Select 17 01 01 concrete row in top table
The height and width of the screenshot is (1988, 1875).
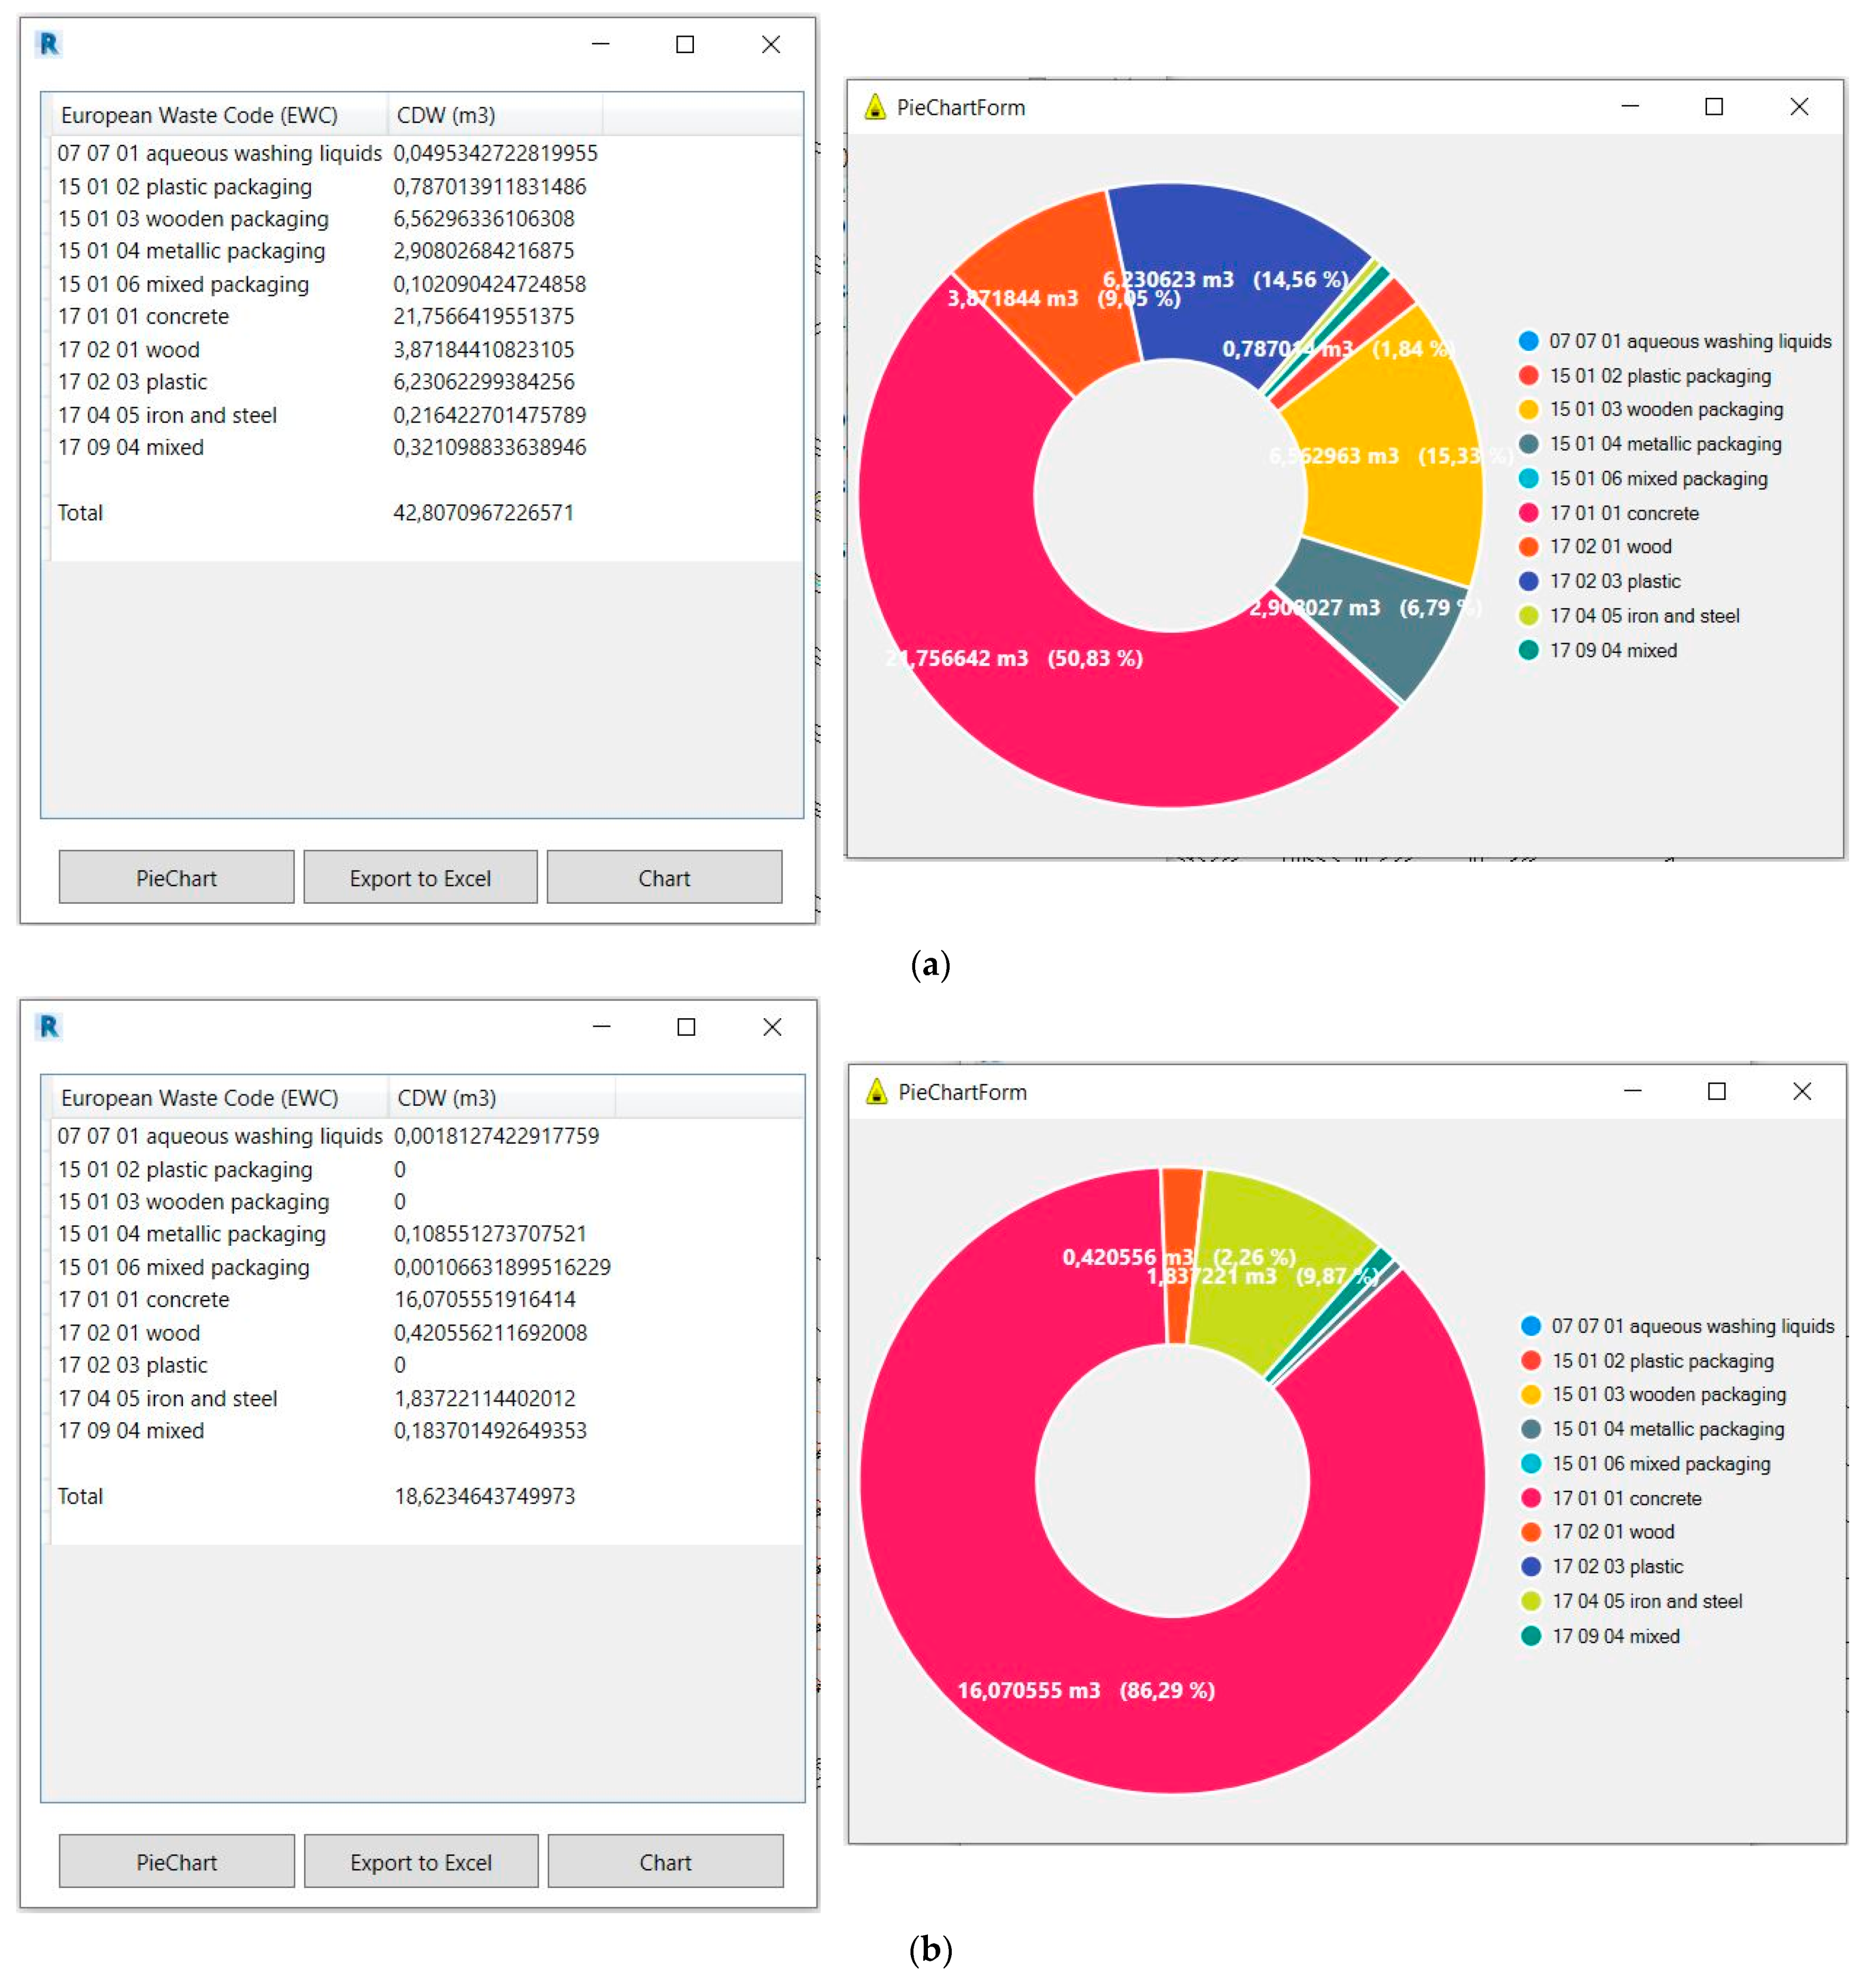144,316
